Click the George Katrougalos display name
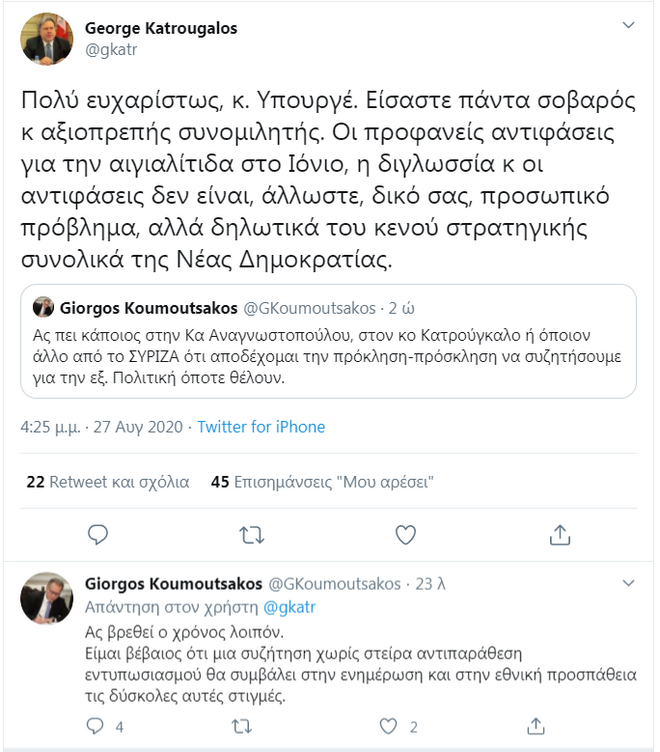660x752 pixels. click(x=161, y=28)
